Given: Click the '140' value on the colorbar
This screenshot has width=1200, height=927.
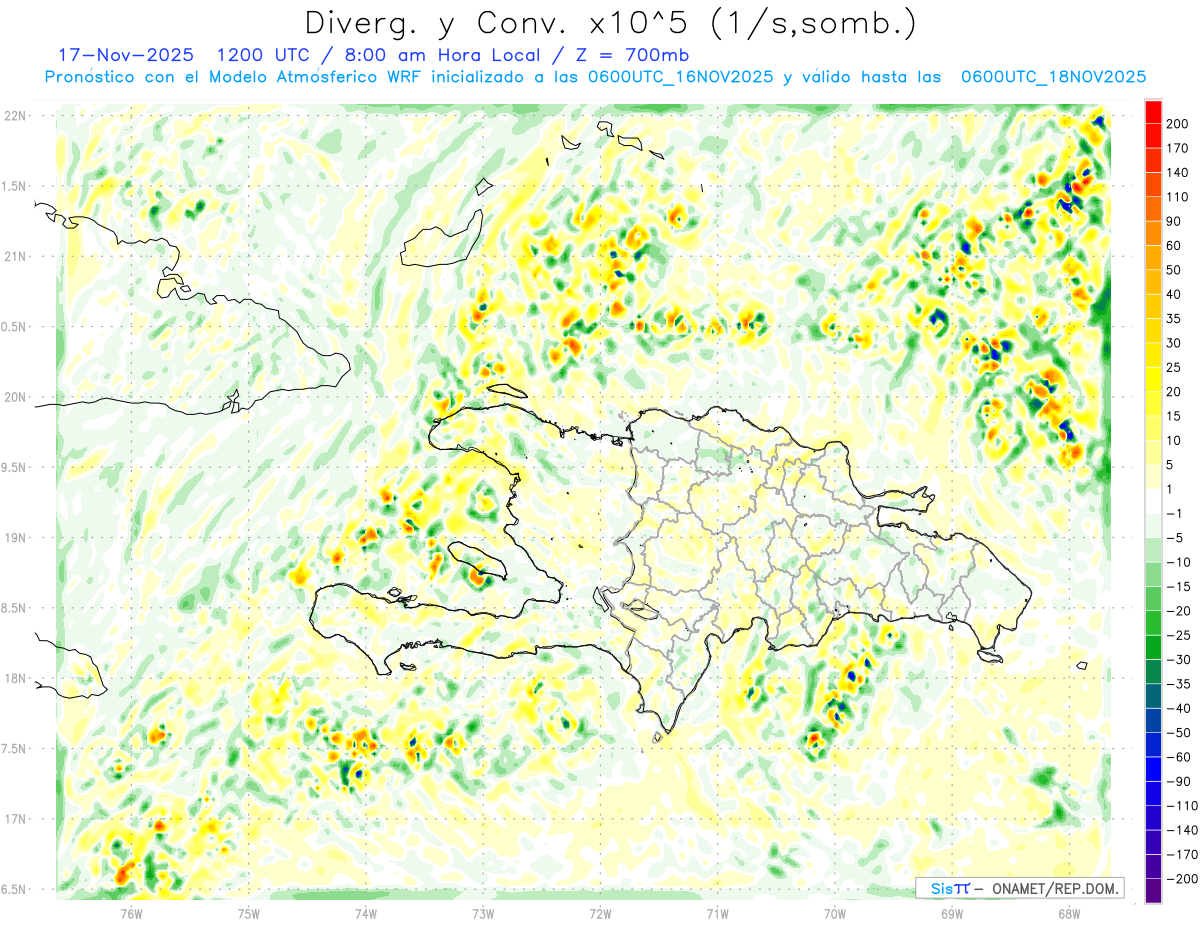Looking at the screenshot, I should (1177, 173).
